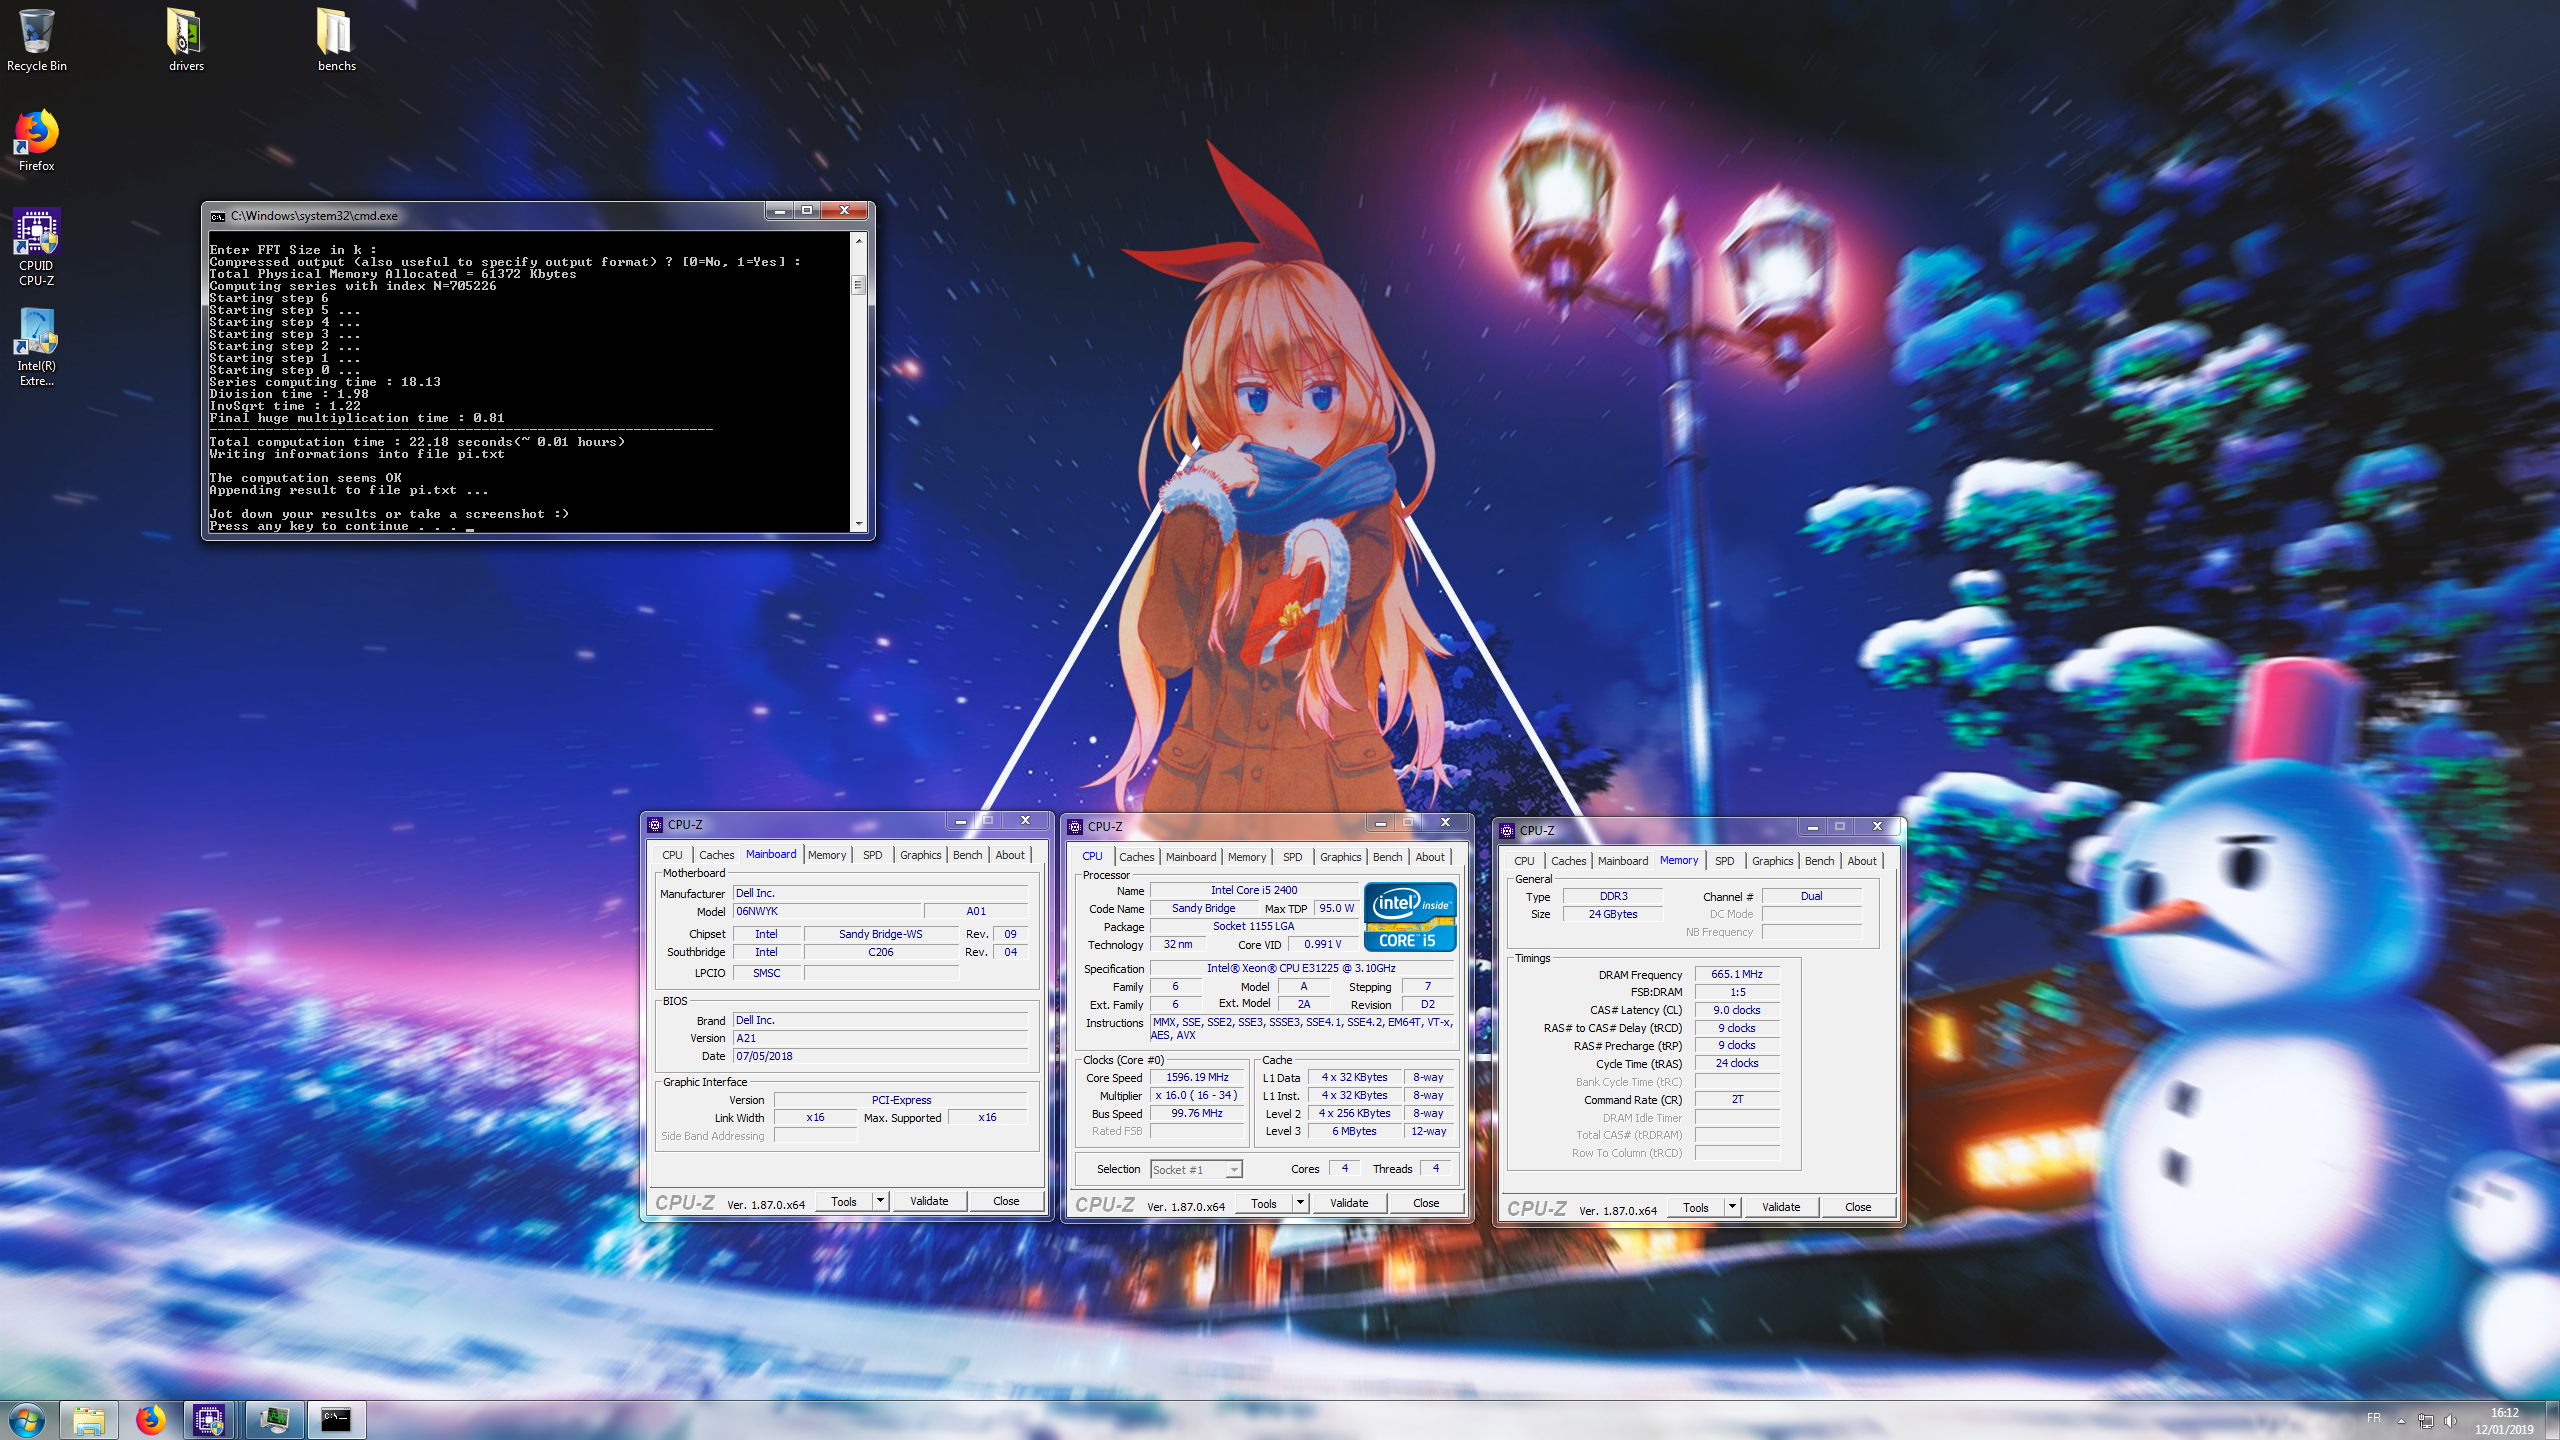2560x1440 pixels.
Task: Expand Tools dropdown arrow in Mainboard window
Action: coord(881,1201)
